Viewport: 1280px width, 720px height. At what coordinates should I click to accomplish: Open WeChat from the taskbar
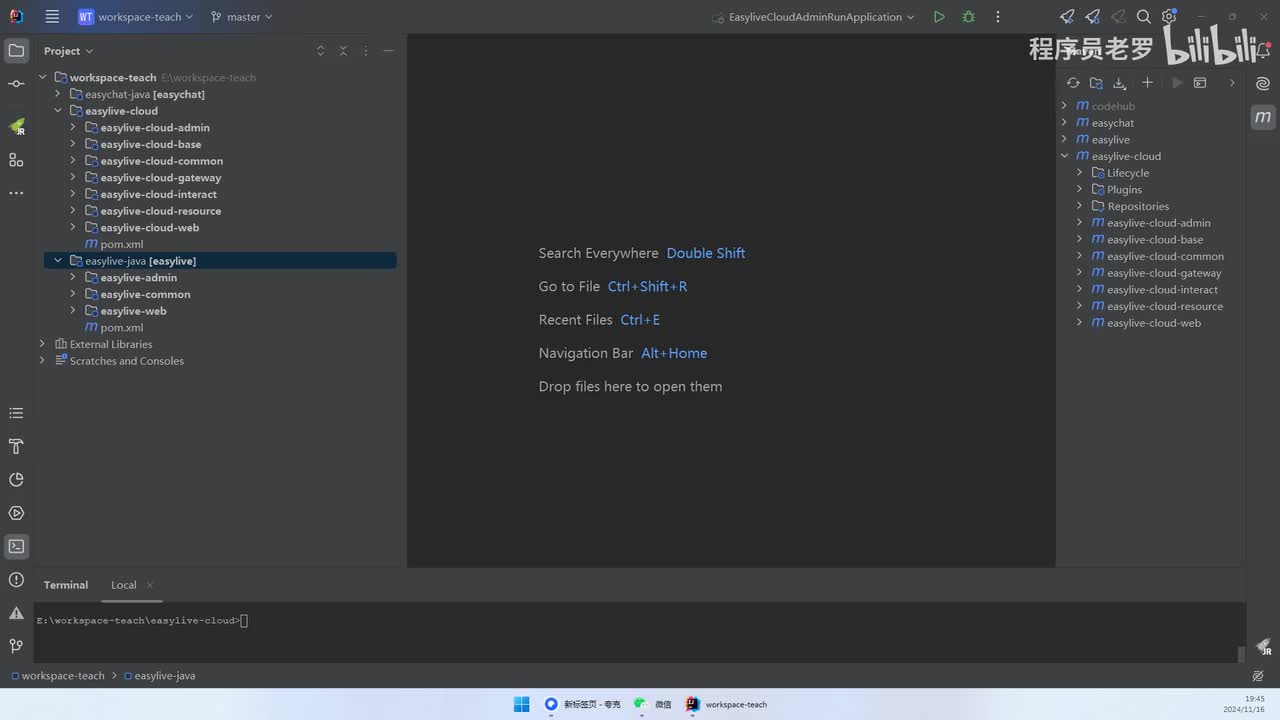pyautogui.click(x=652, y=704)
